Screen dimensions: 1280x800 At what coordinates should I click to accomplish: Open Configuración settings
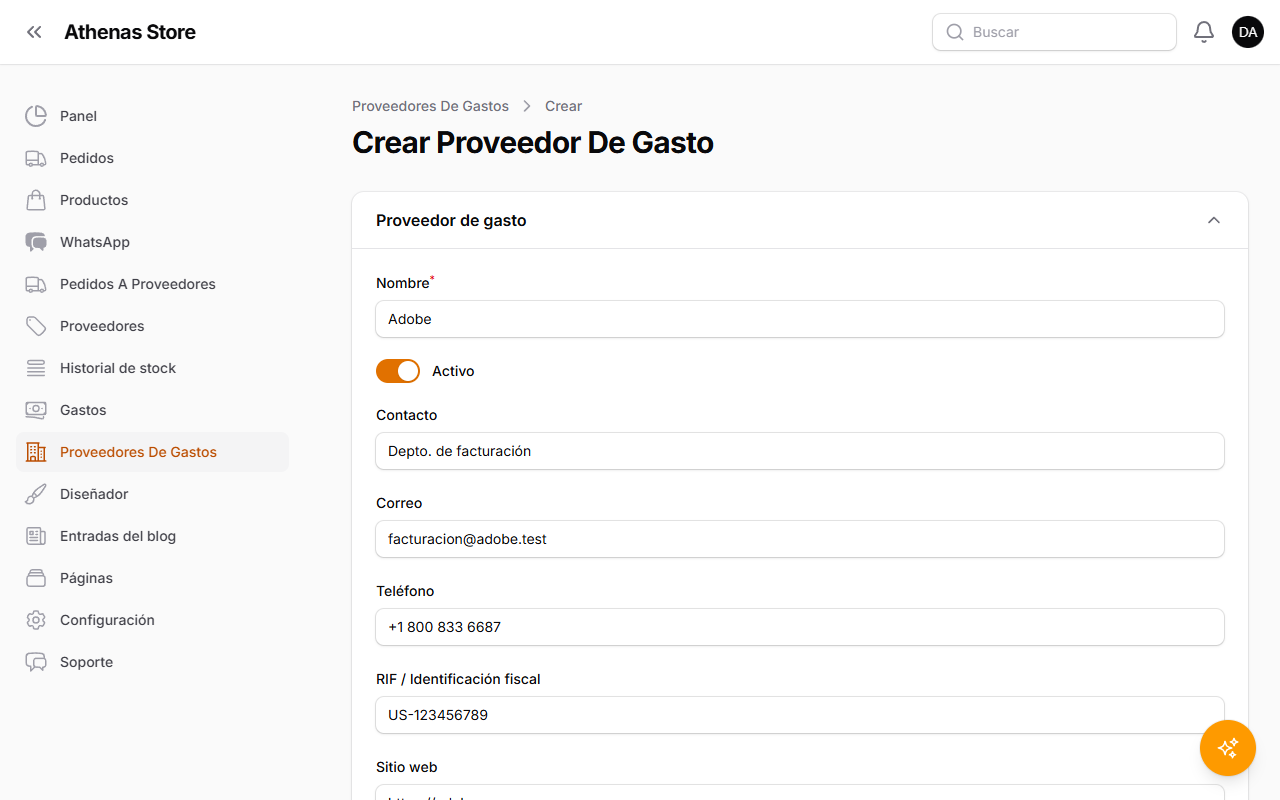pos(152,620)
